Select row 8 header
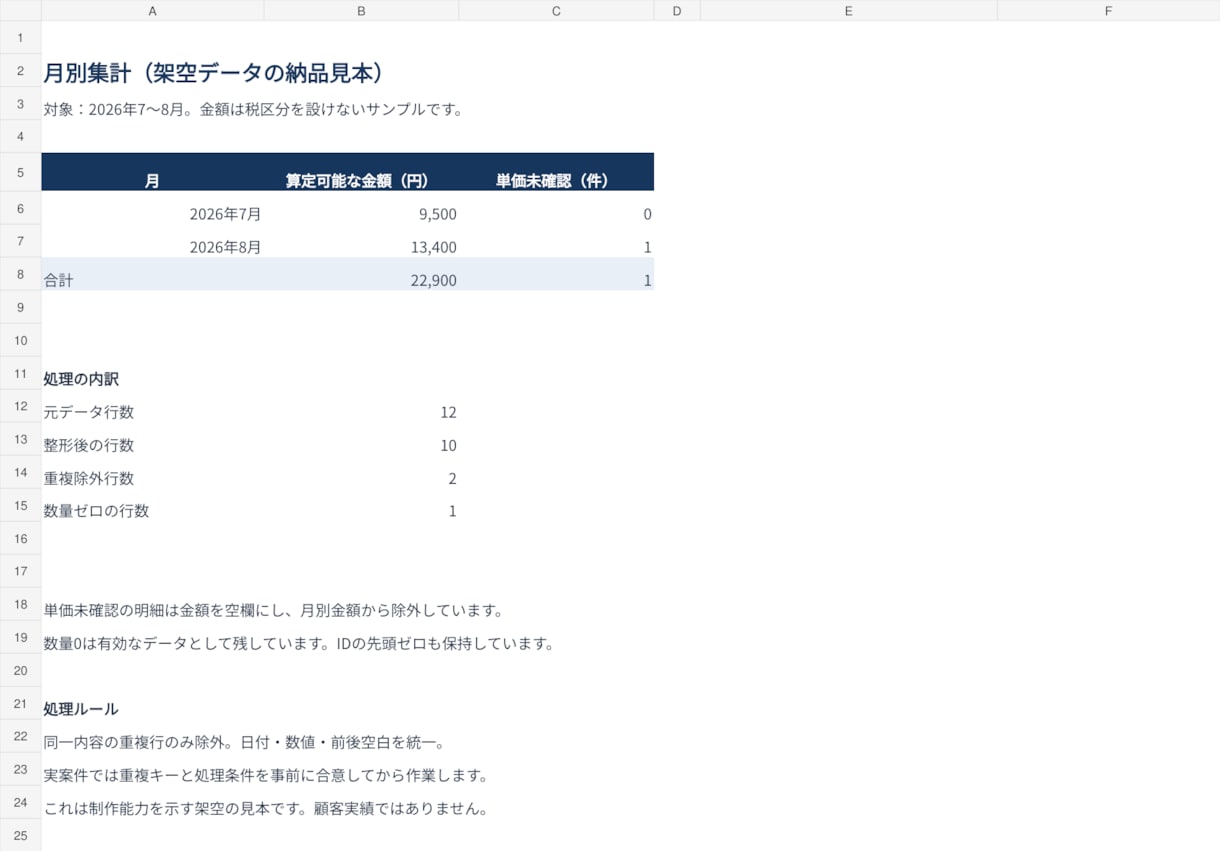 click(x=20, y=274)
